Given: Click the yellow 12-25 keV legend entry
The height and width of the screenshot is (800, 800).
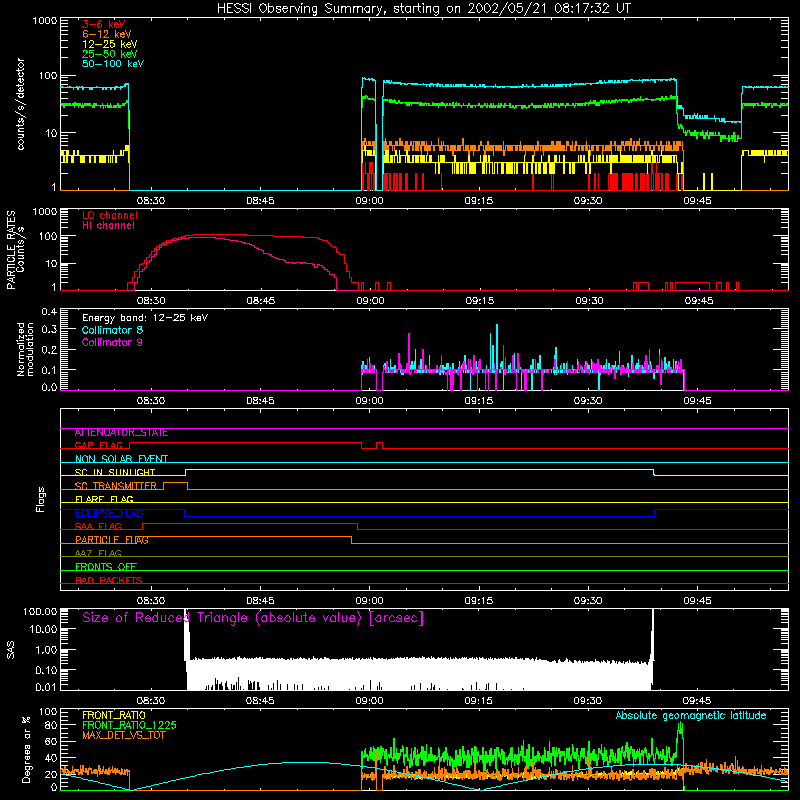Looking at the screenshot, I should [x=110, y=44].
